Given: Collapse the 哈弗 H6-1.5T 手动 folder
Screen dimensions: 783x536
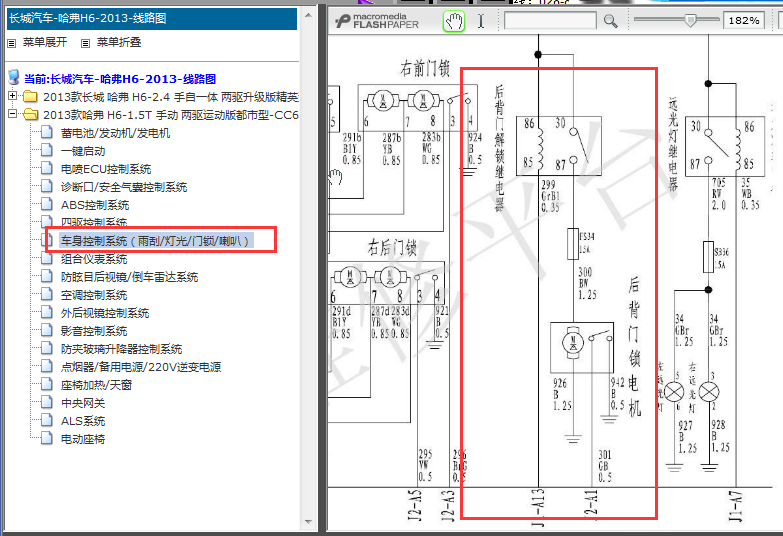Looking at the screenshot, I should [x=12, y=114].
